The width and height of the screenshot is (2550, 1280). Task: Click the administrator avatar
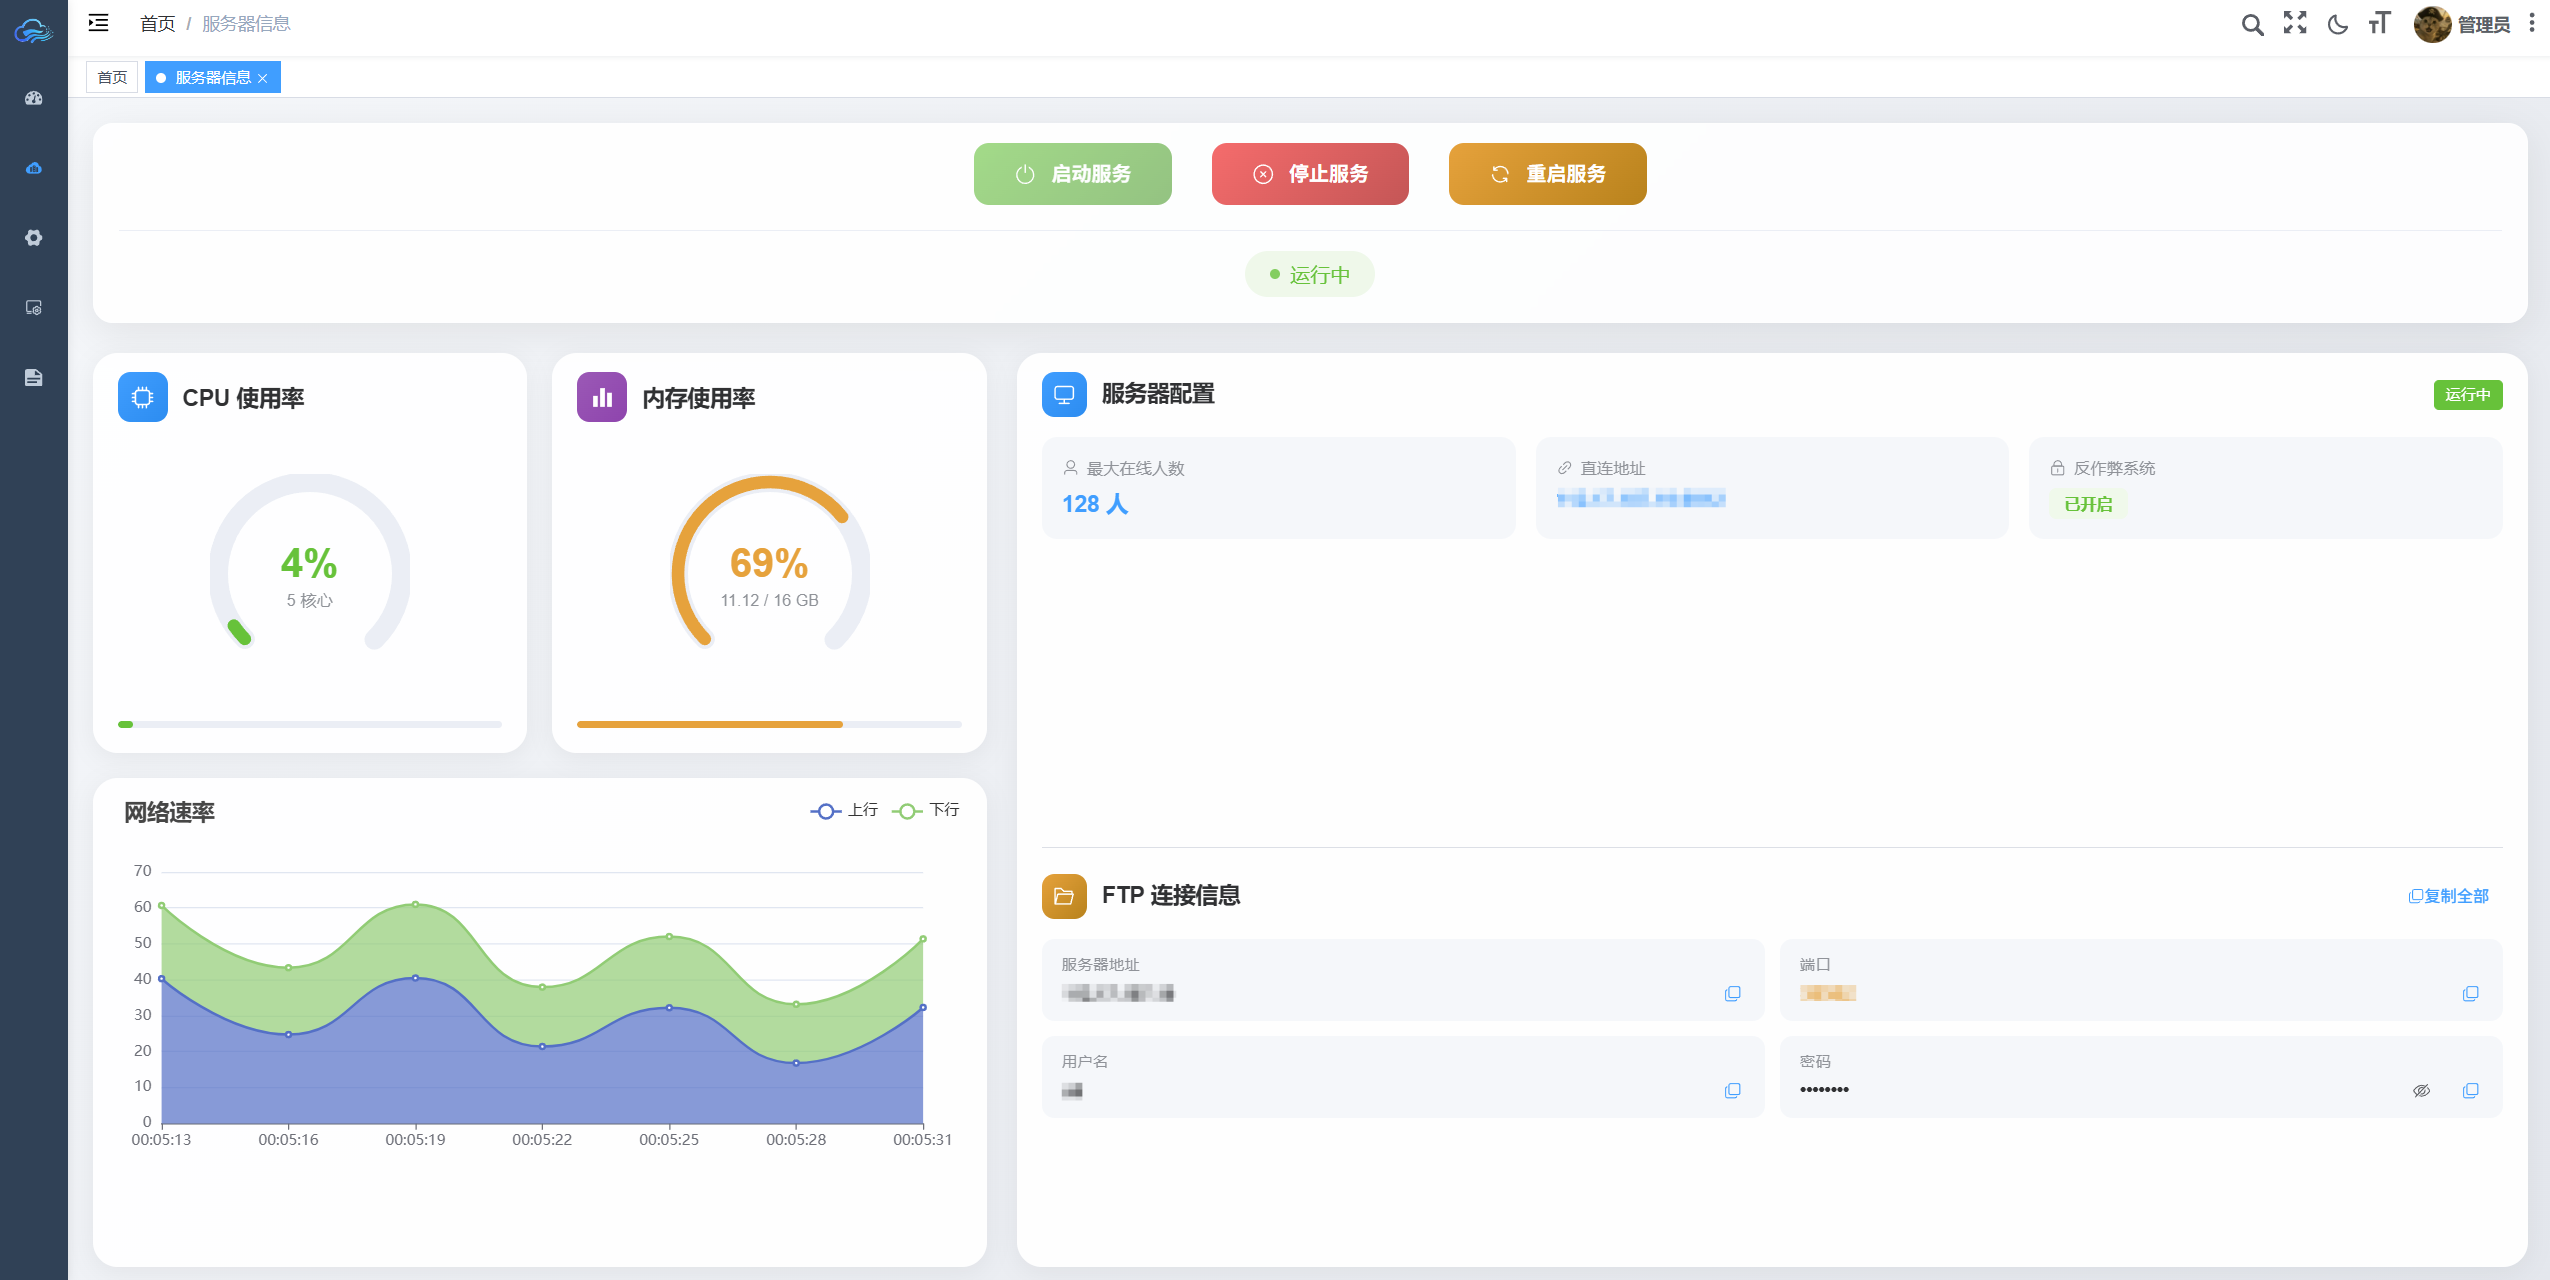2432,24
